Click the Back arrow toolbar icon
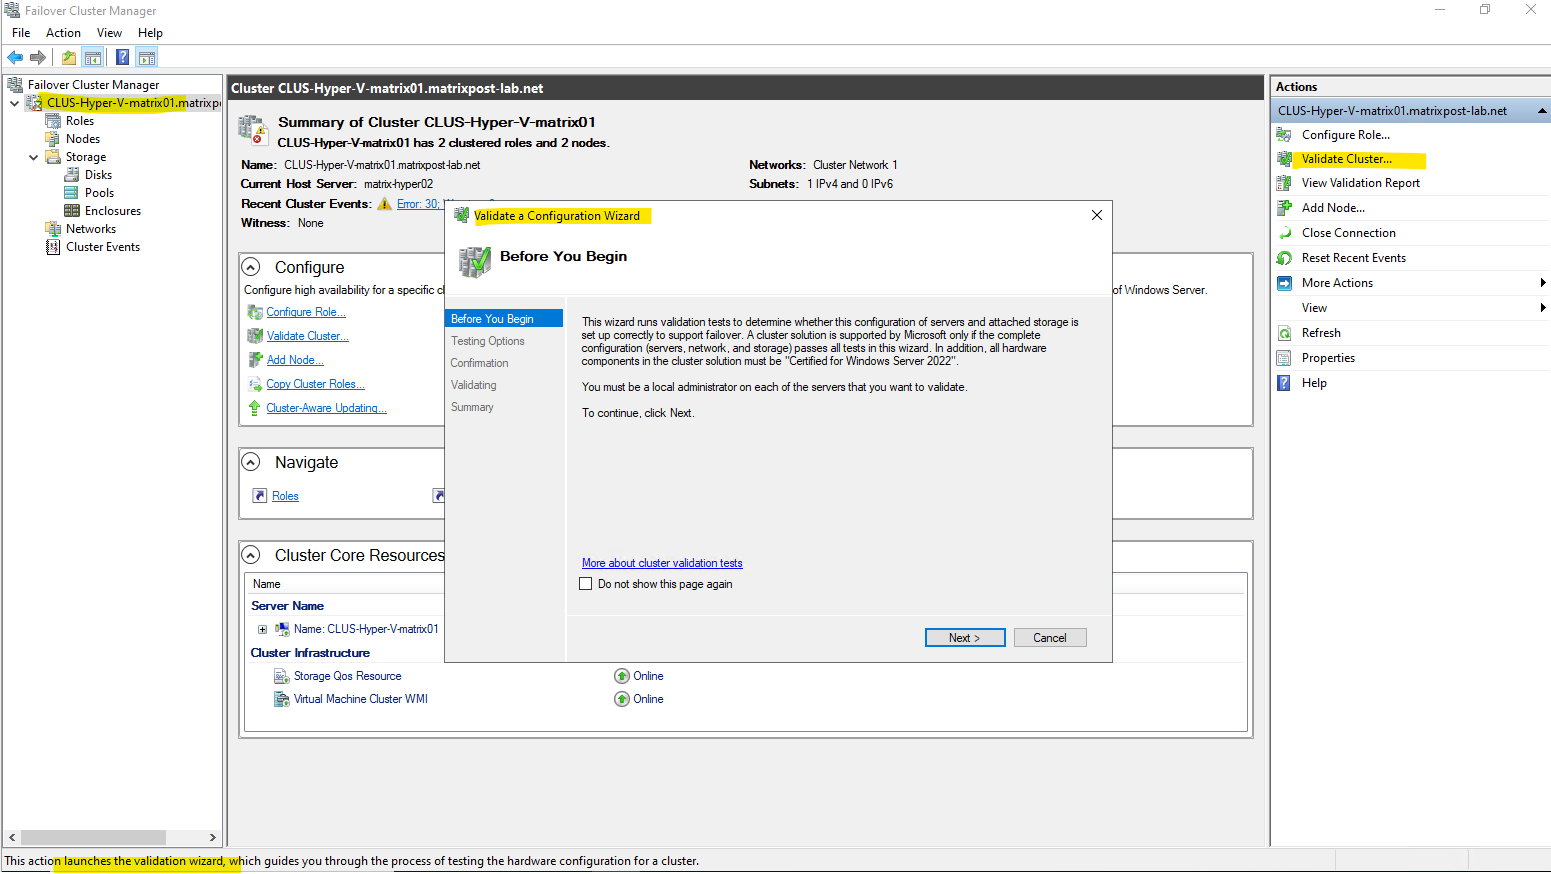 coord(15,57)
